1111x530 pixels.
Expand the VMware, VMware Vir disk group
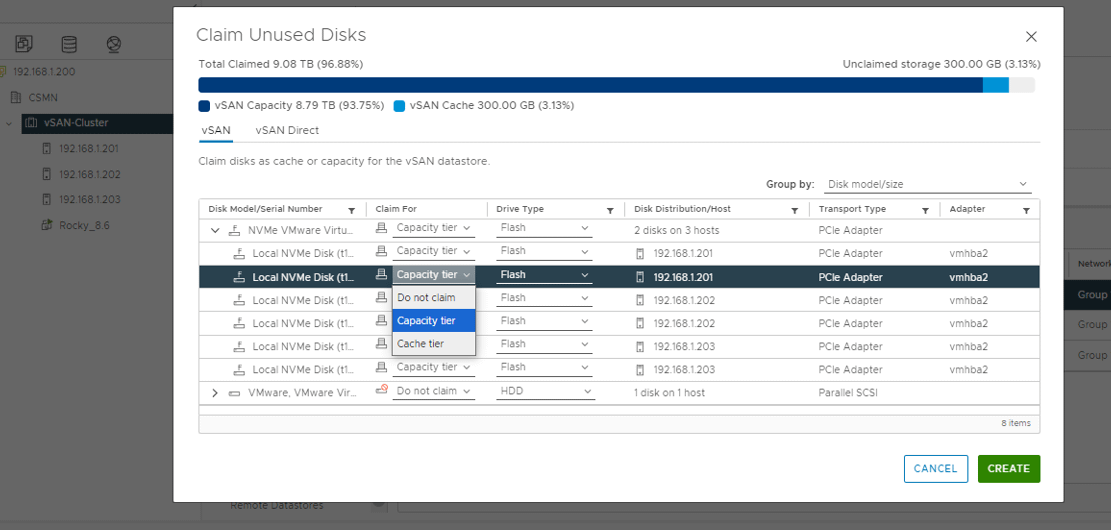[215, 393]
